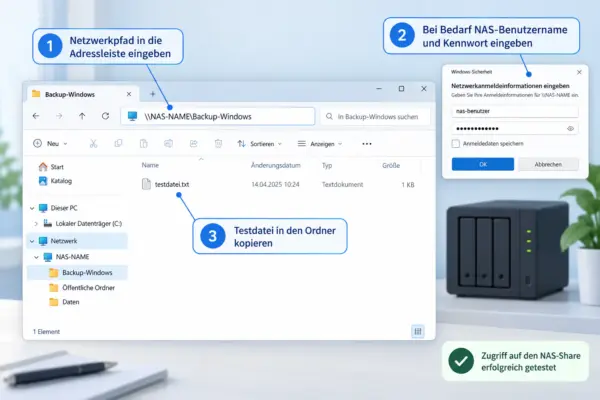This screenshot has width=600, height=400.
Task: Open the Neu dropdown
Action: tap(50, 144)
